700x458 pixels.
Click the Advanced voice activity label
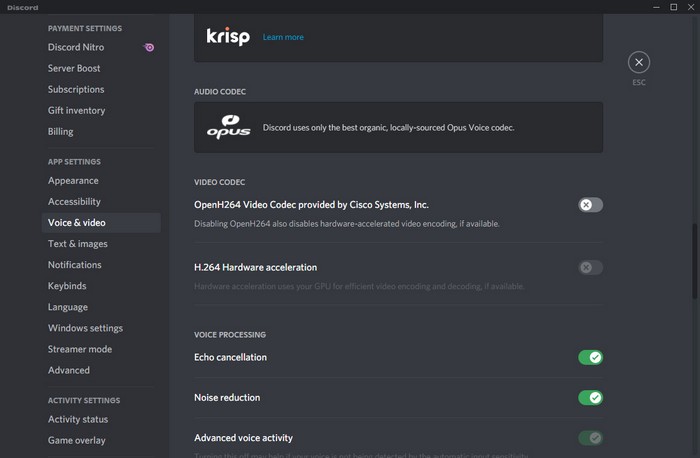(x=243, y=438)
